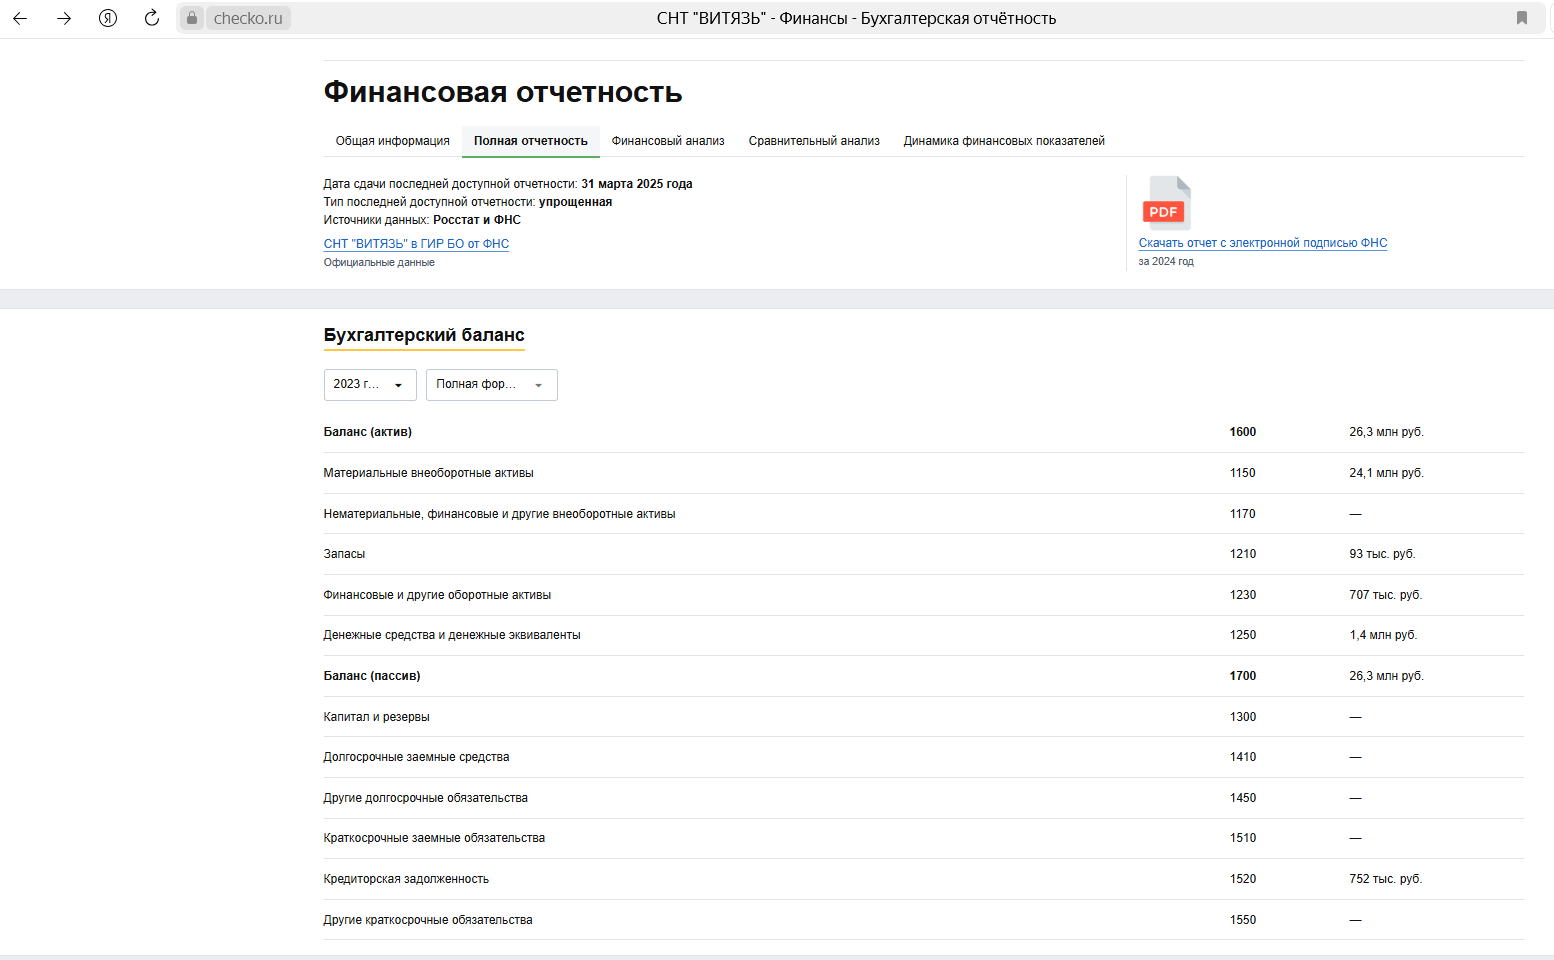Select the 'Баланс (актив)' row
The width and height of the screenshot is (1554, 960).
click(x=924, y=432)
